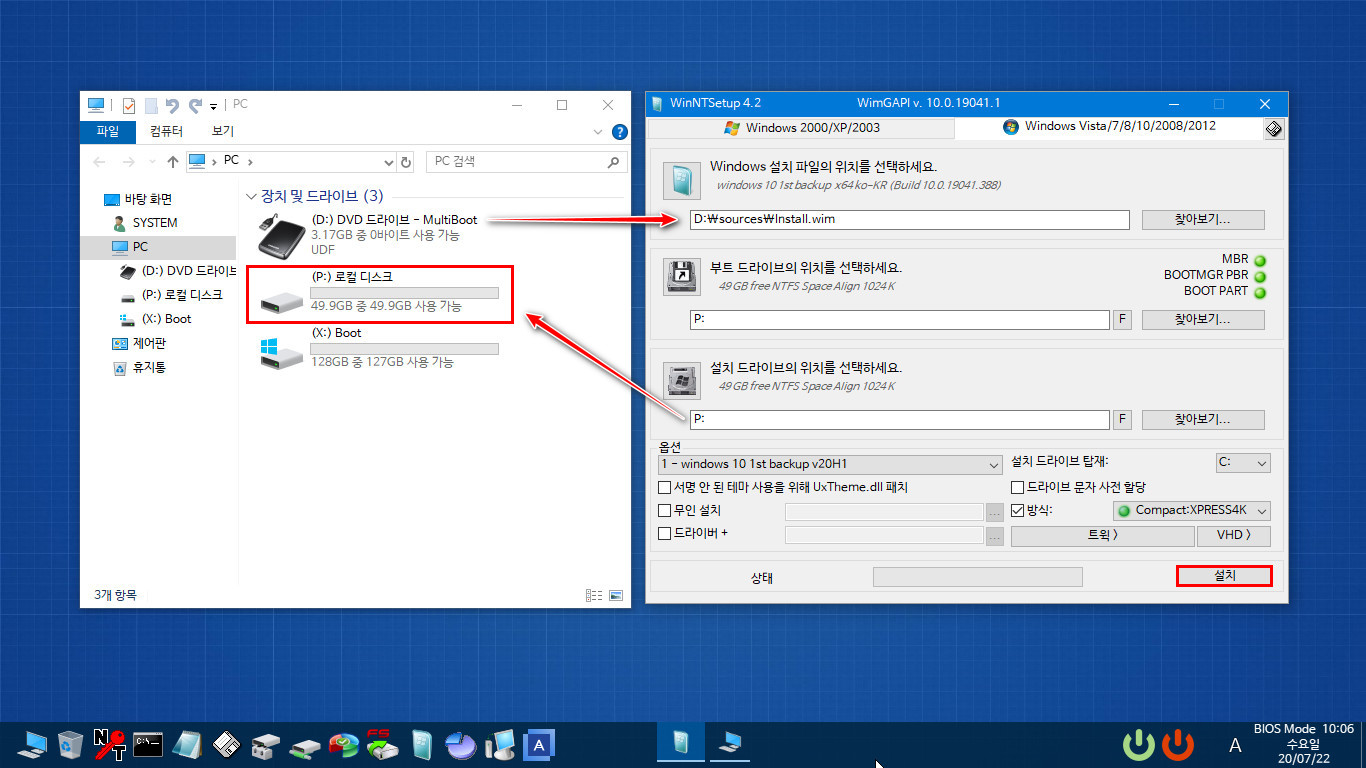Viewport: 1366px width, 768px height.
Task: Expand the Explorer ribbon chevron
Action: pyautogui.click(x=599, y=132)
